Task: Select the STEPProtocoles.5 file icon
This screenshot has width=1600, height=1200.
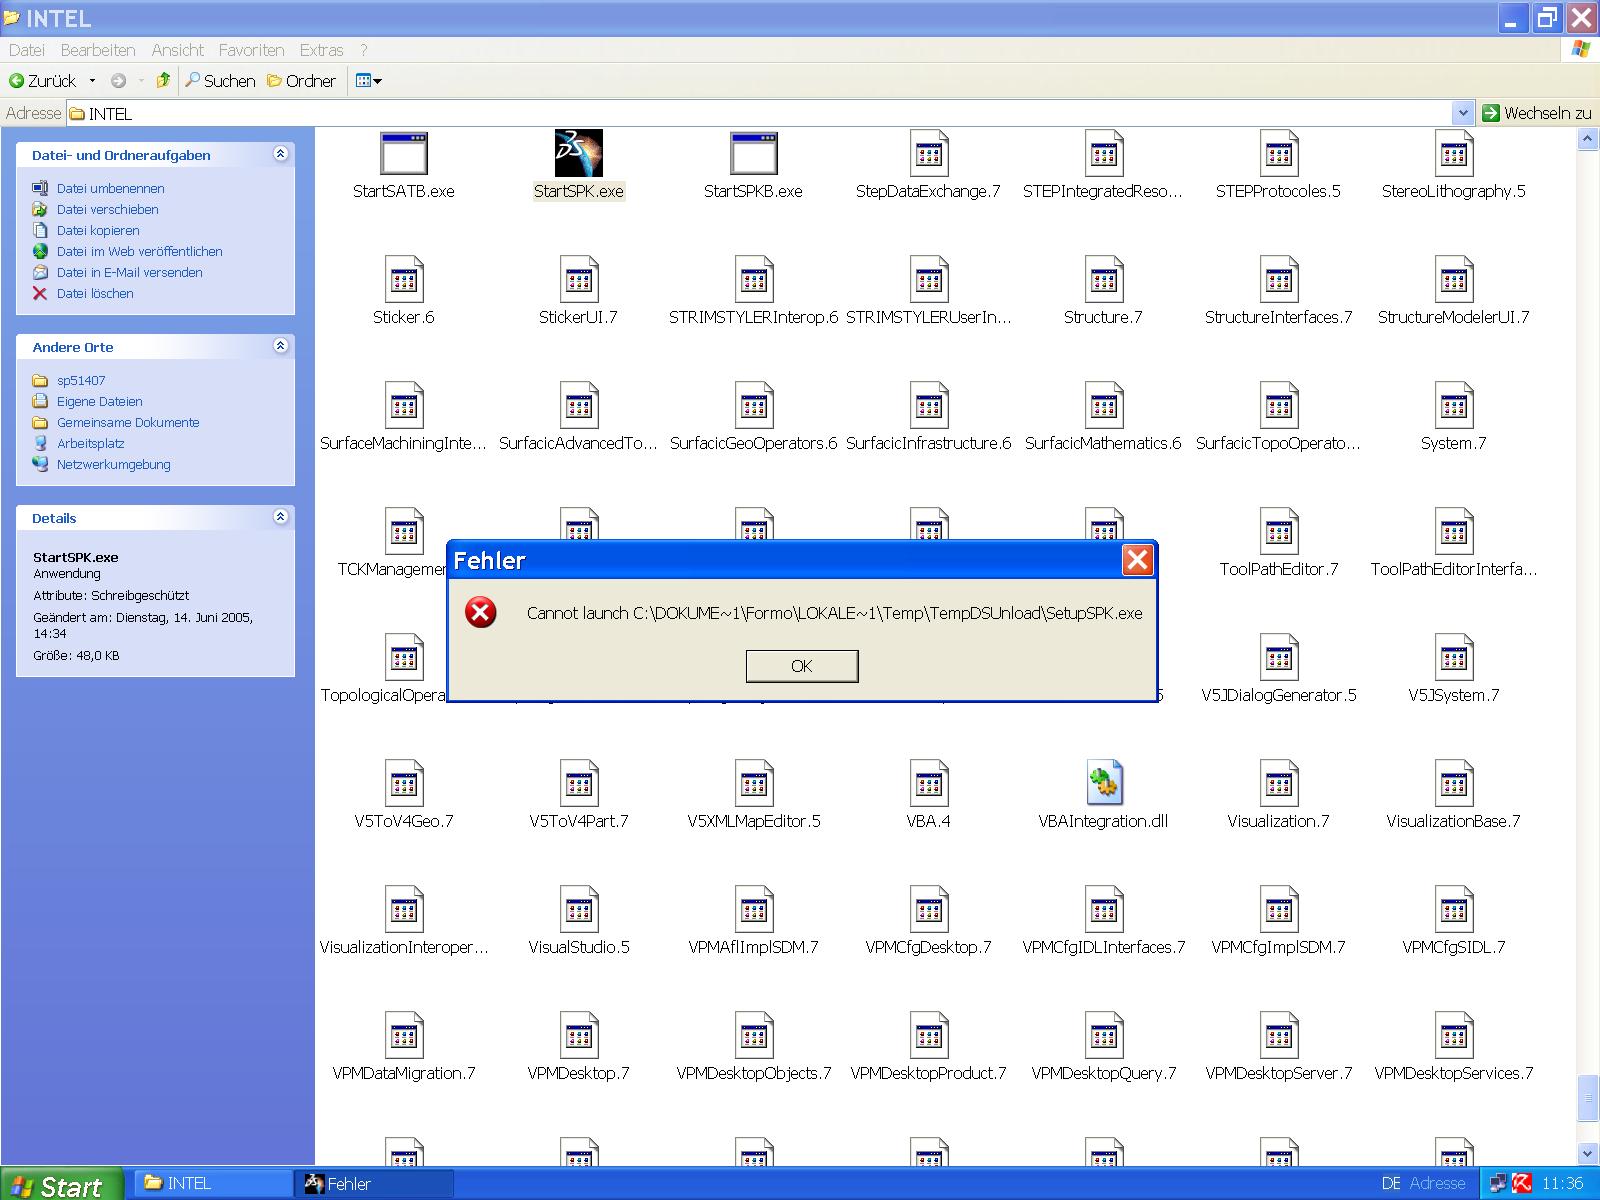Action: coord(1279,154)
